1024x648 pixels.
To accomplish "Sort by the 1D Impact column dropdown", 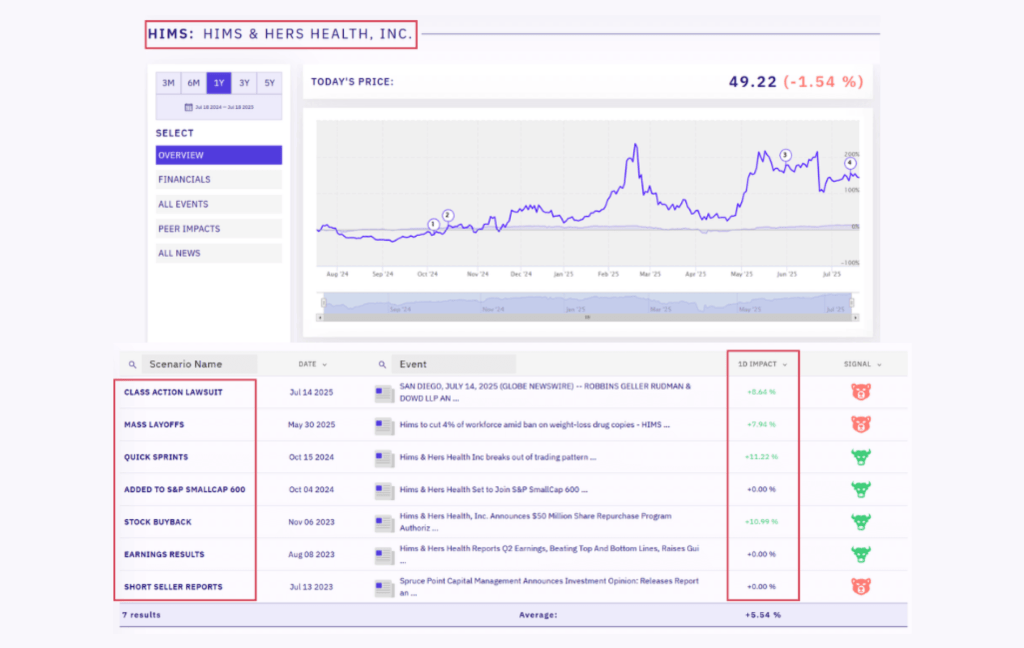I will pos(763,364).
